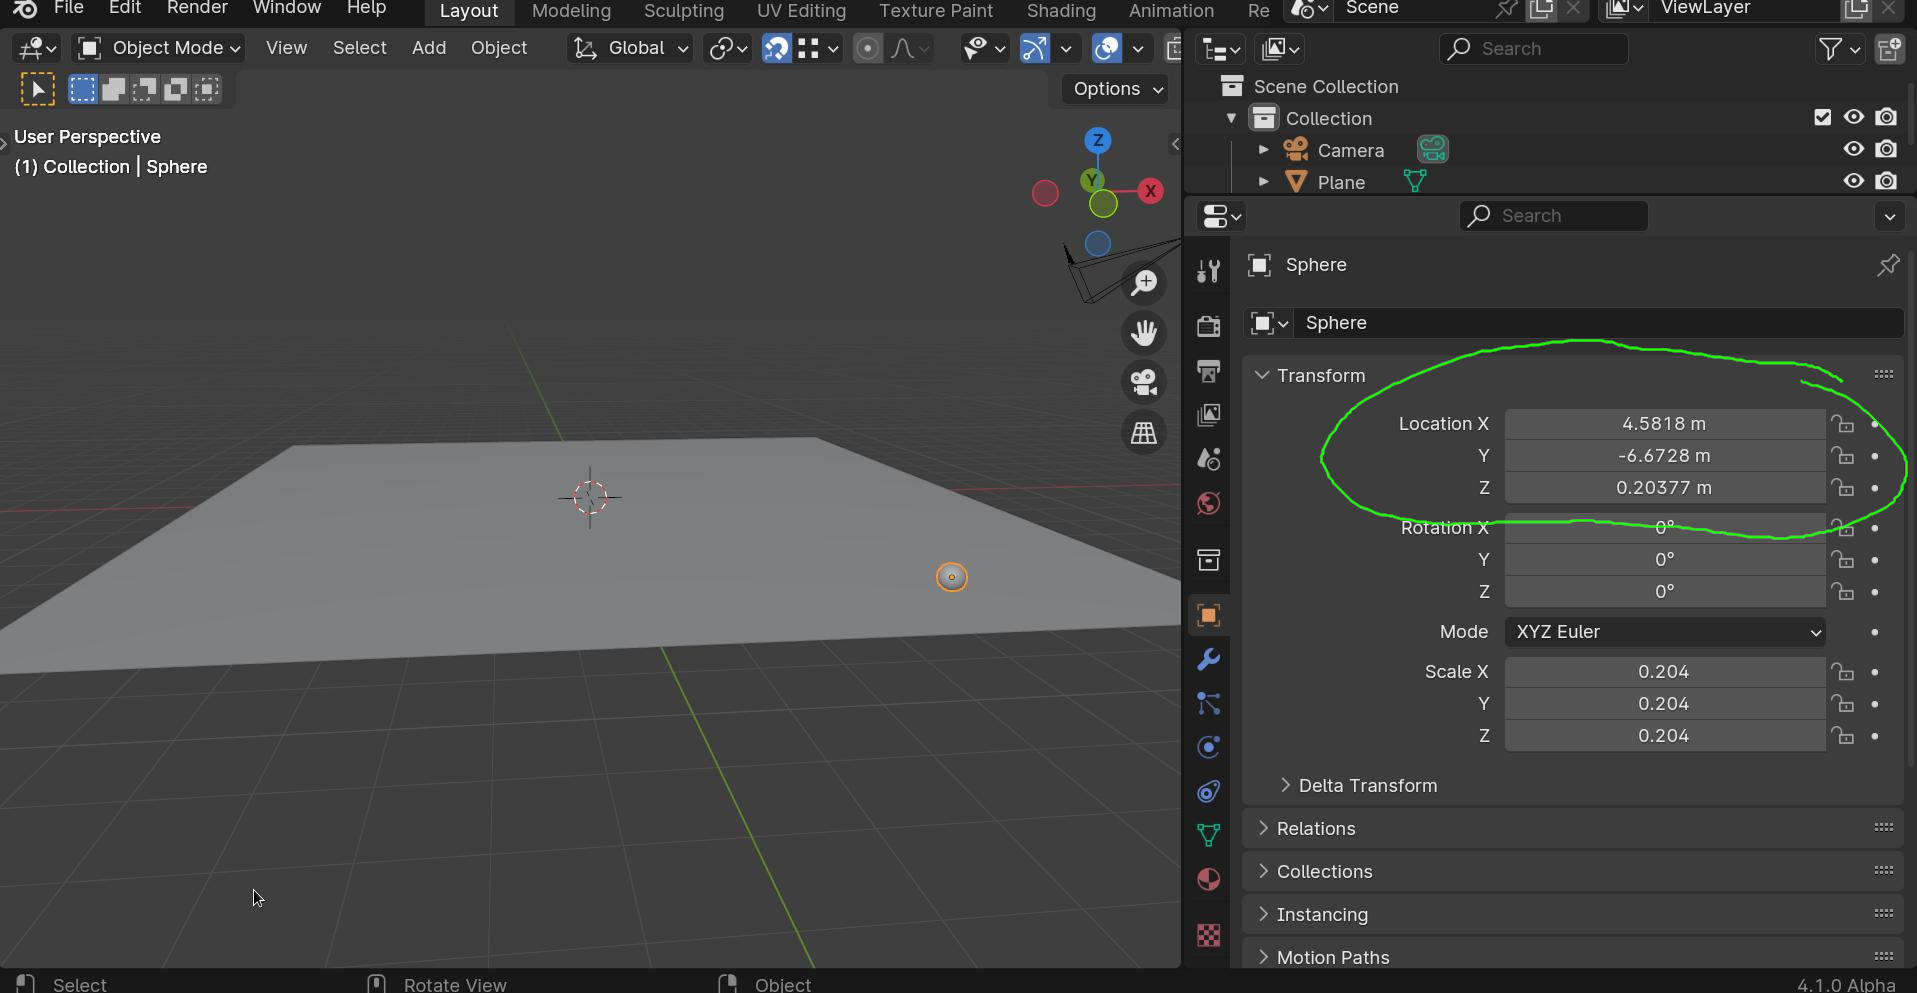Toggle the Location X lock
Screen dimensions: 1917x993
click(1842, 424)
